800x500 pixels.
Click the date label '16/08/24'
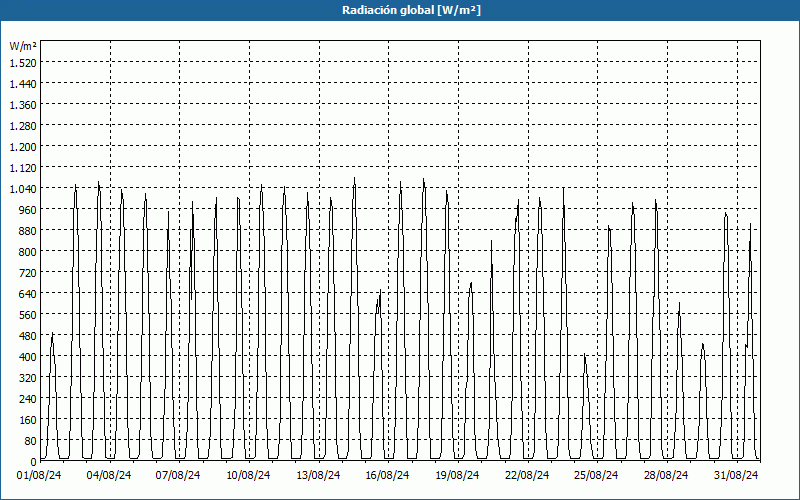point(387,476)
